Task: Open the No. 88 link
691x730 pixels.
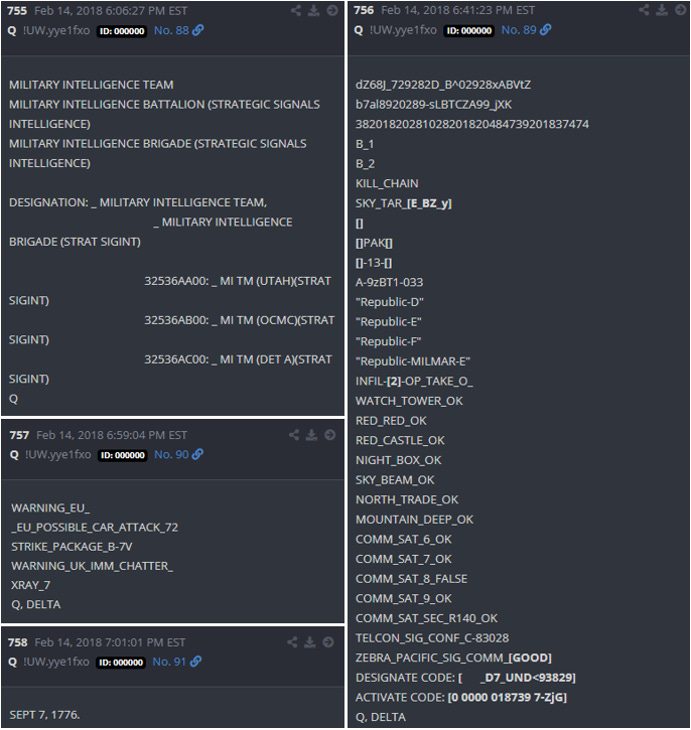Action: pyautogui.click(x=171, y=30)
